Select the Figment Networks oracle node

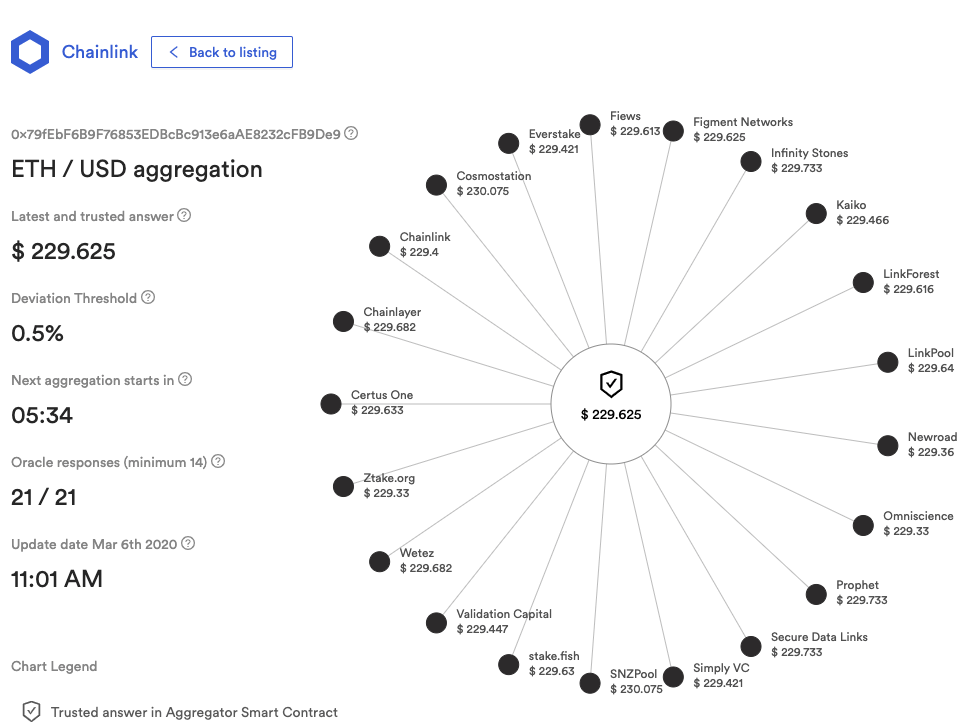[673, 131]
